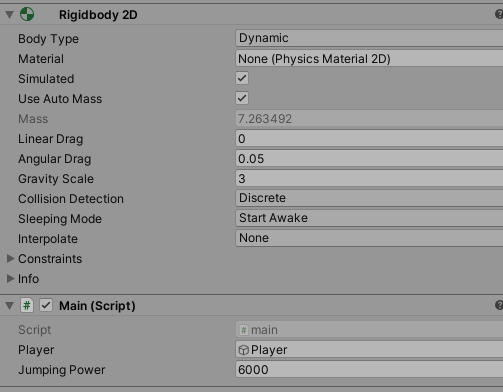Click the Linear Drag label
Viewport: 503px width, 392px height.
(50, 139)
